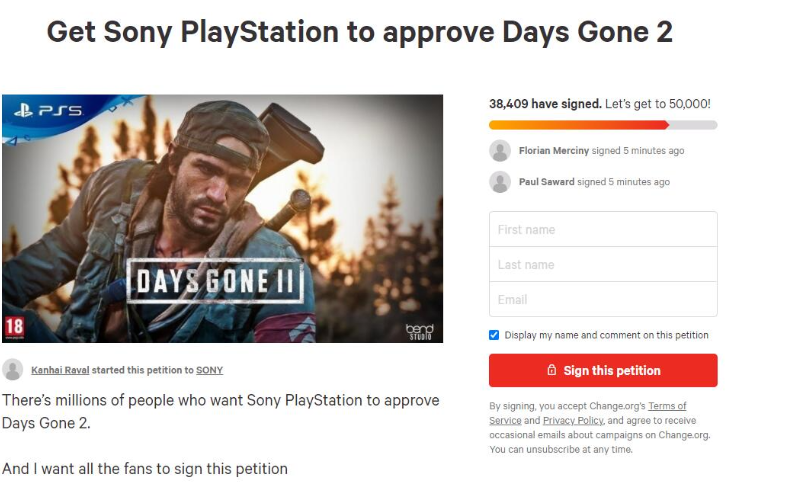Click Paul Saward's avatar icon
This screenshot has height=500, width=788.
[x=500, y=182]
